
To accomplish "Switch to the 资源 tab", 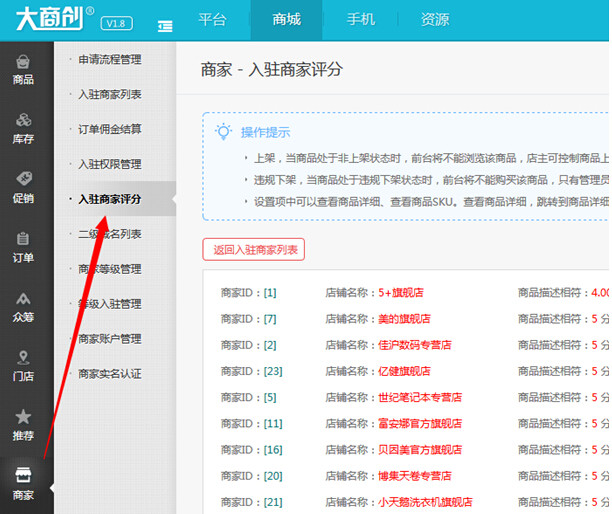I will pyautogui.click(x=435, y=20).
